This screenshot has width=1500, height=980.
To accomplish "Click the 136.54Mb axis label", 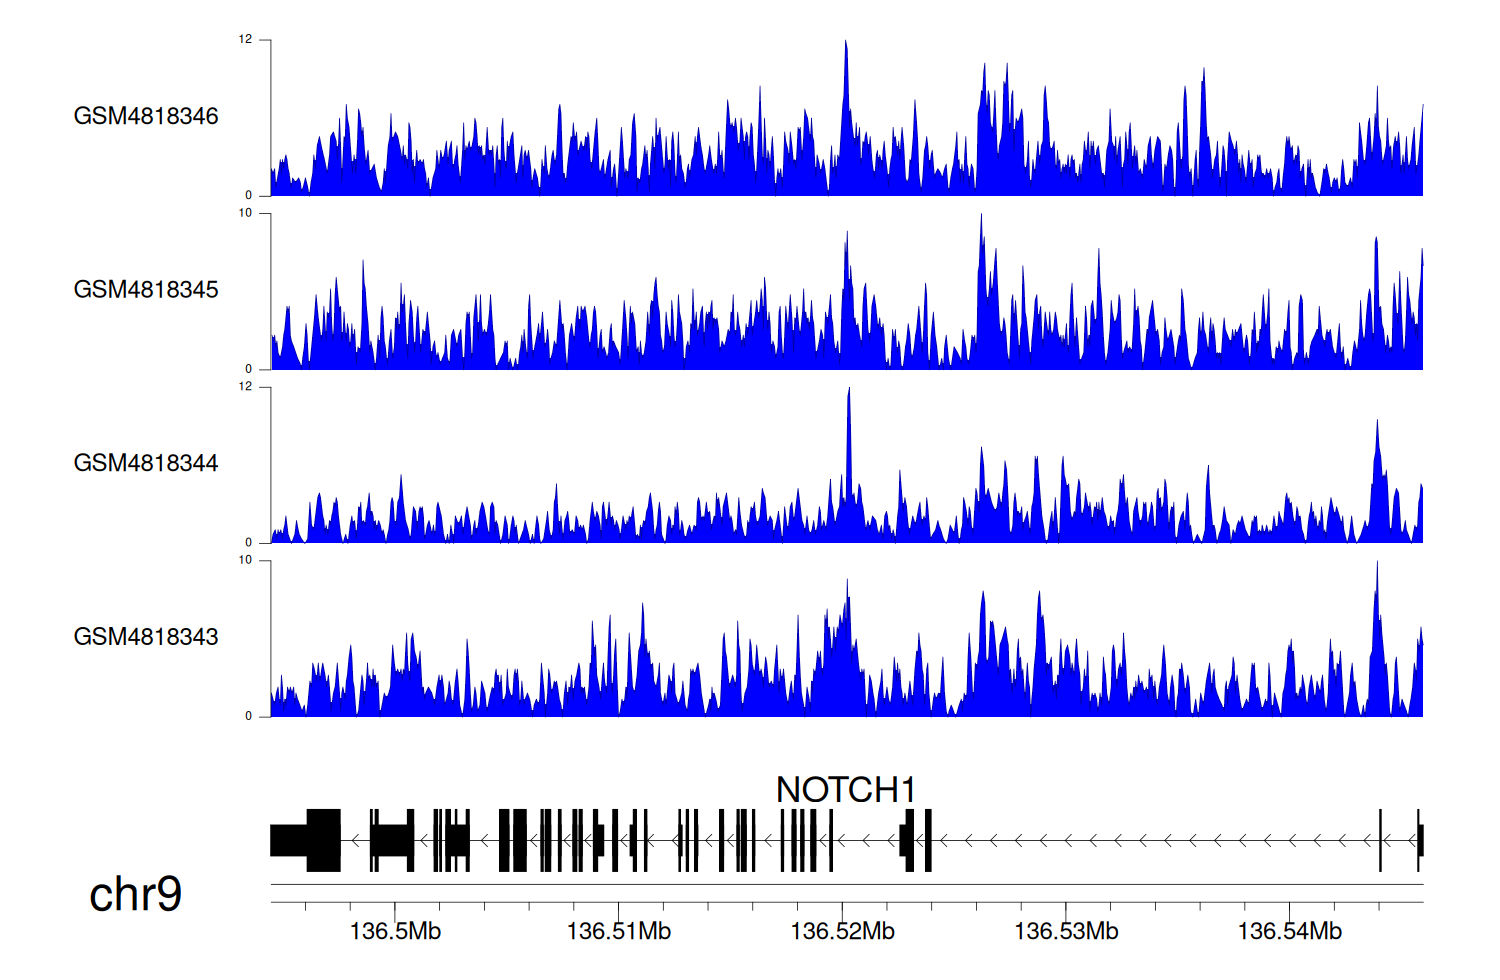I will tap(1289, 932).
